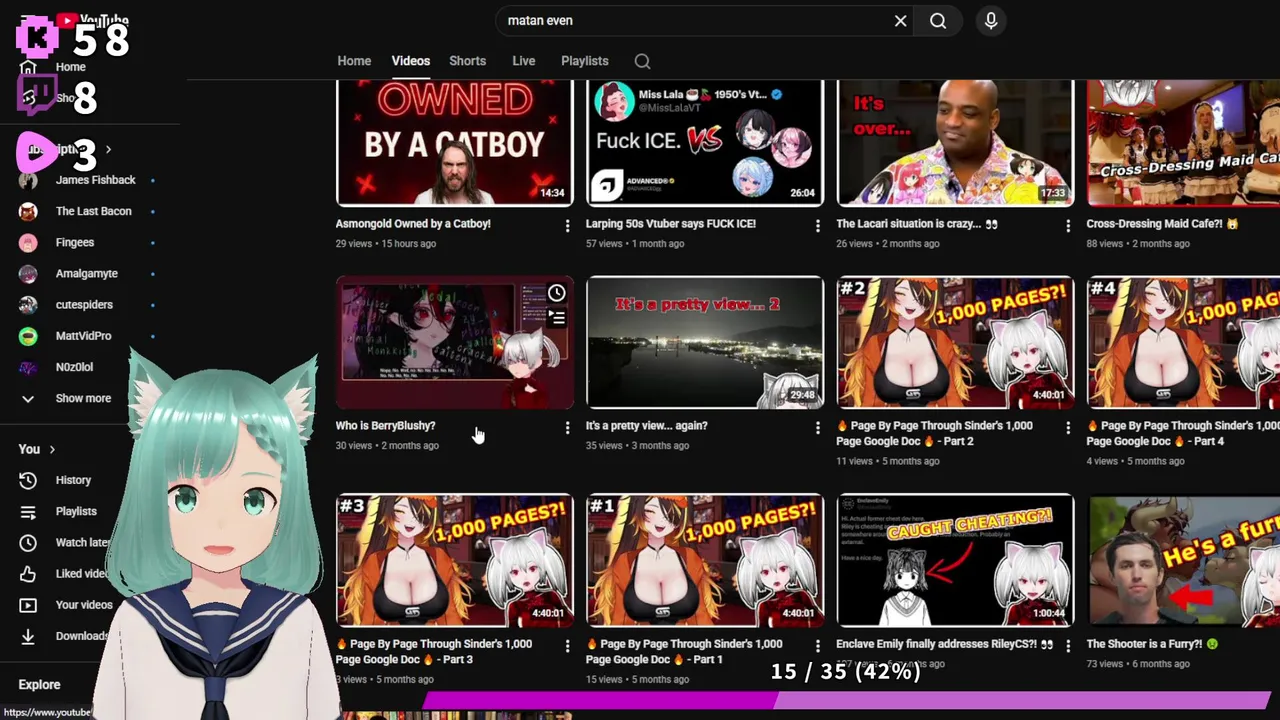Open James Fishback channel avatar
The width and height of the screenshot is (1280, 720).
coord(28,180)
